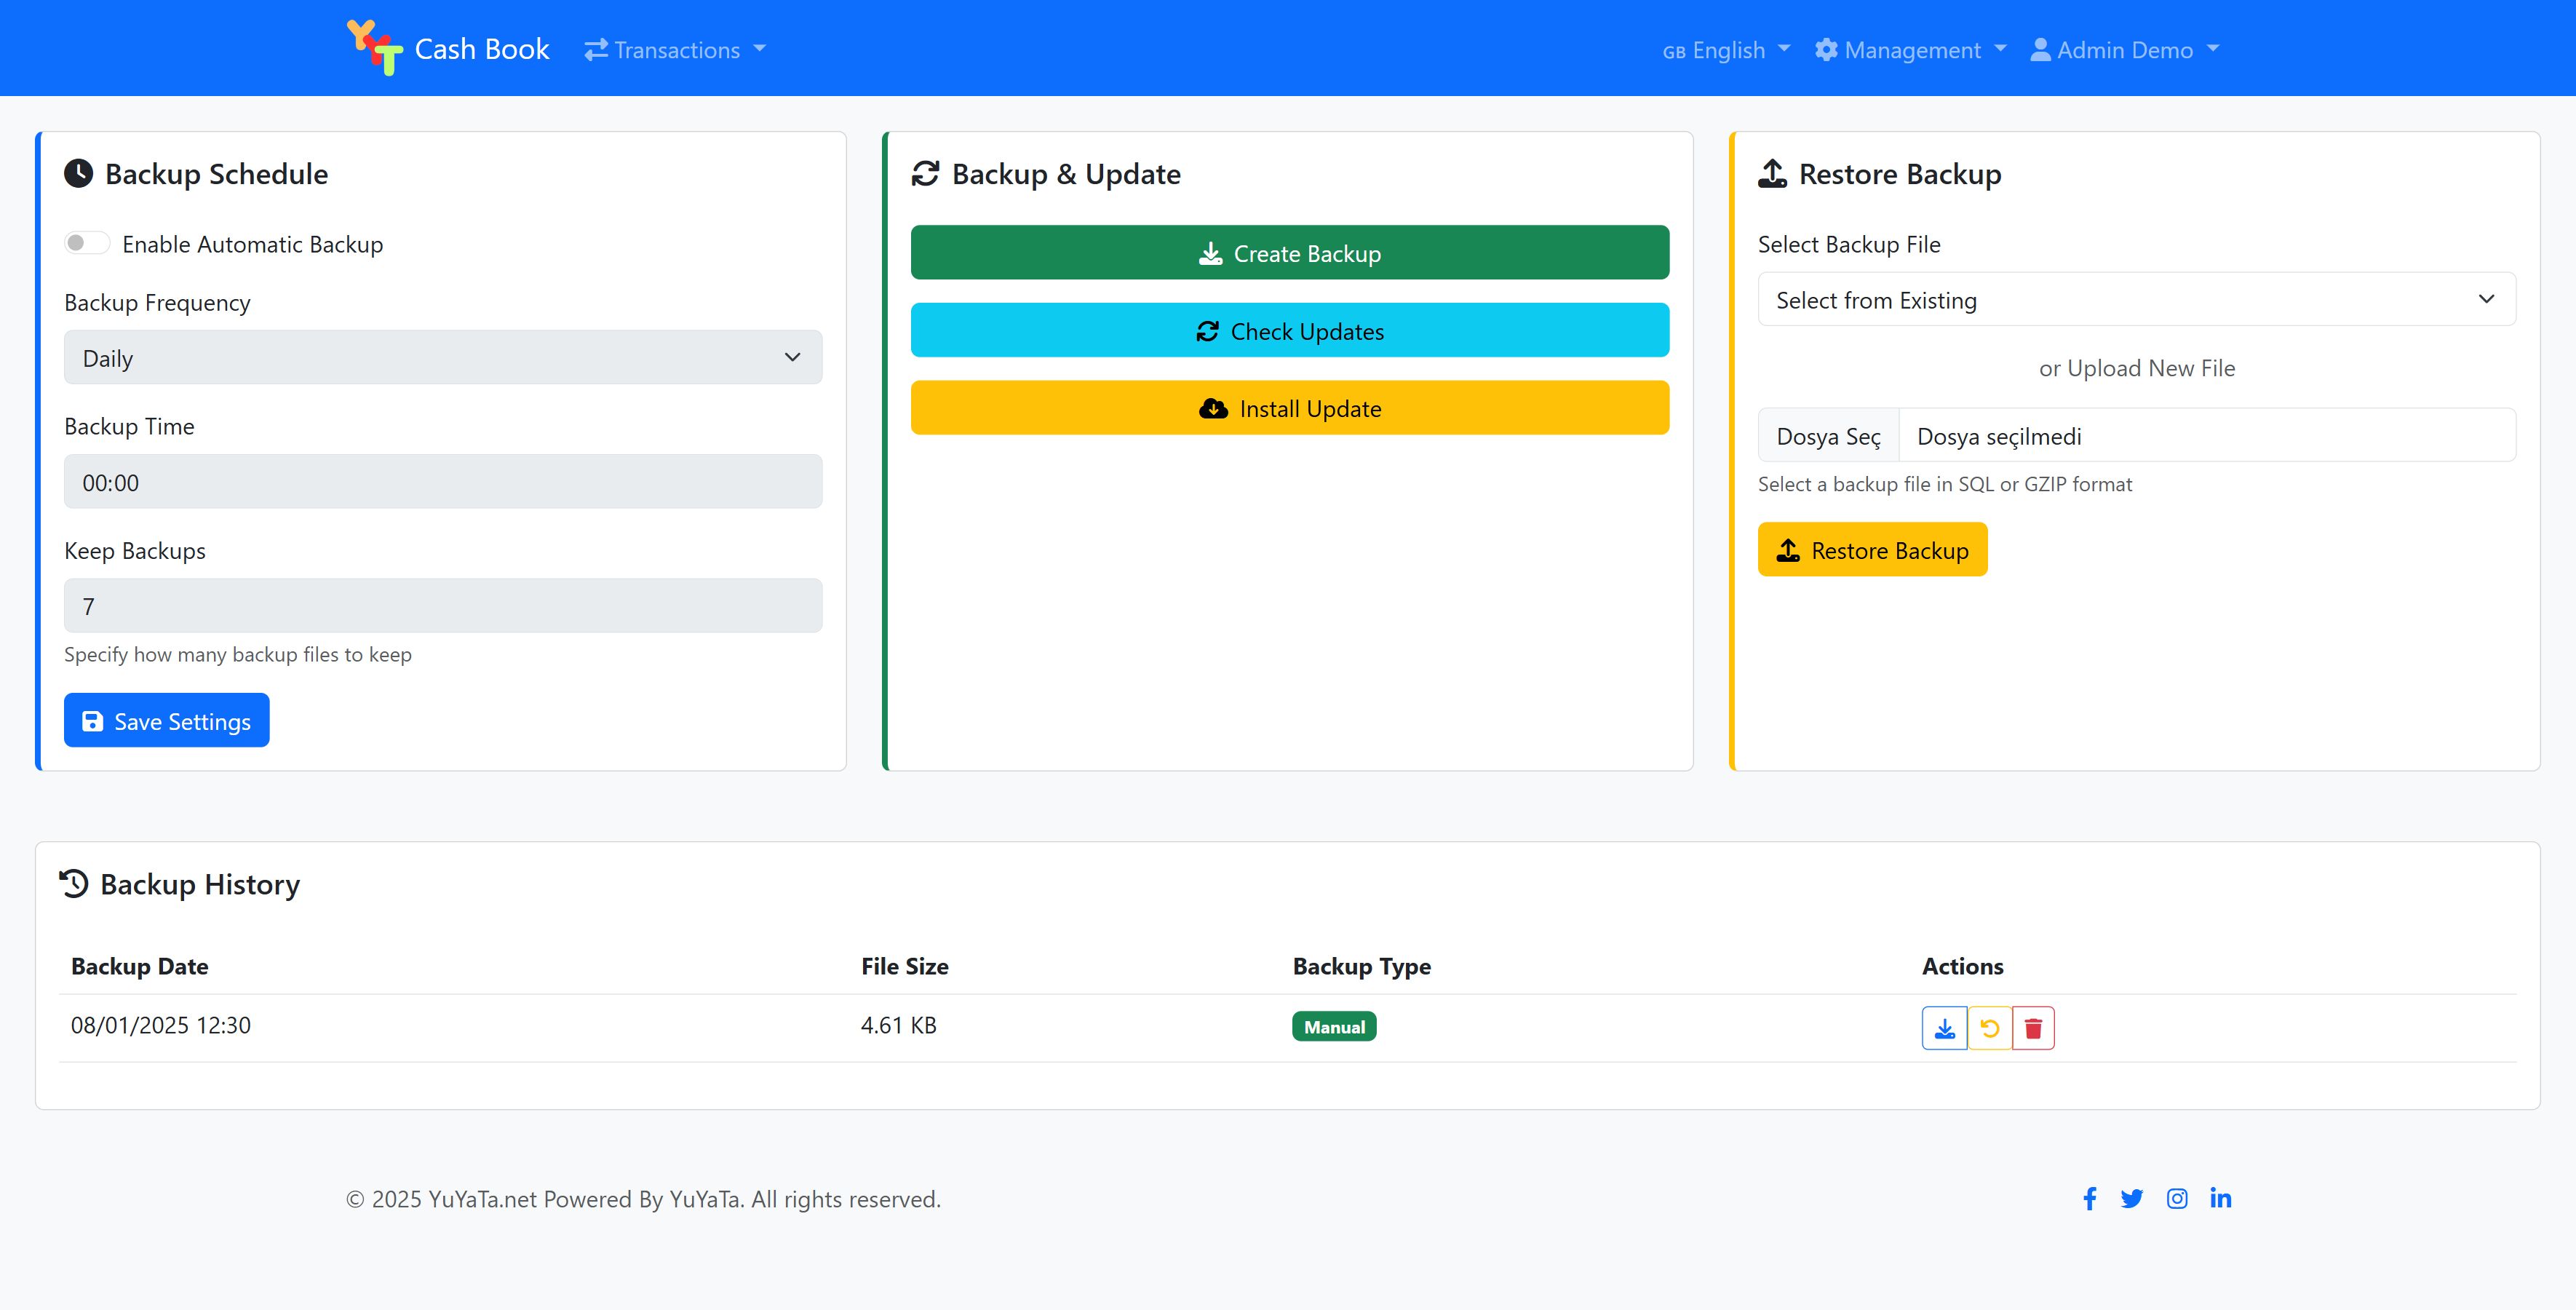Click the yellow restore icon in Actions
2576x1310 pixels.
click(1989, 1028)
